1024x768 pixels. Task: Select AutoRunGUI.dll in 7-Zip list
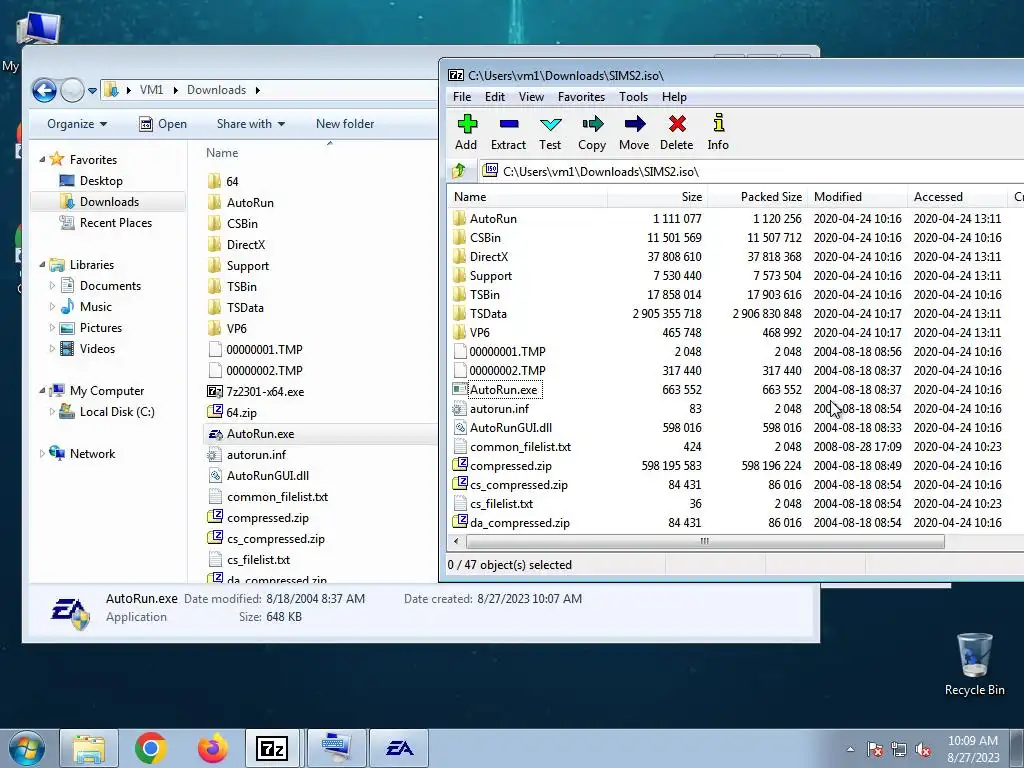click(510, 428)
